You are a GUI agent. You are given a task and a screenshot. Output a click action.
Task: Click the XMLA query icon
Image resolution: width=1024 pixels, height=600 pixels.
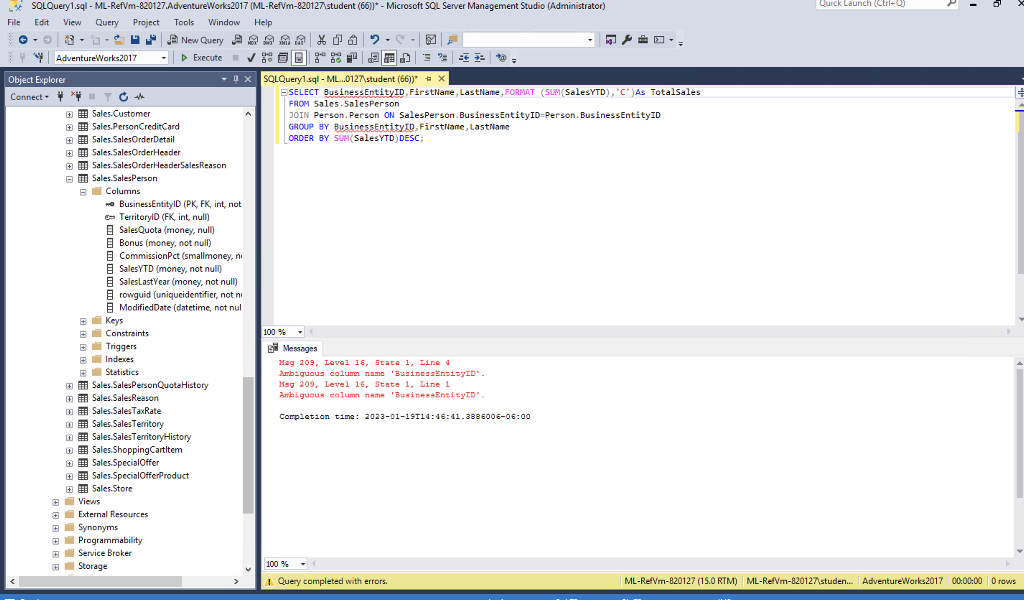[285, 40]
